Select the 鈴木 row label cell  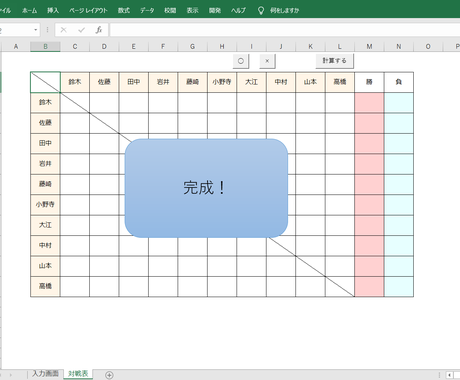click(x=45, y=103)
